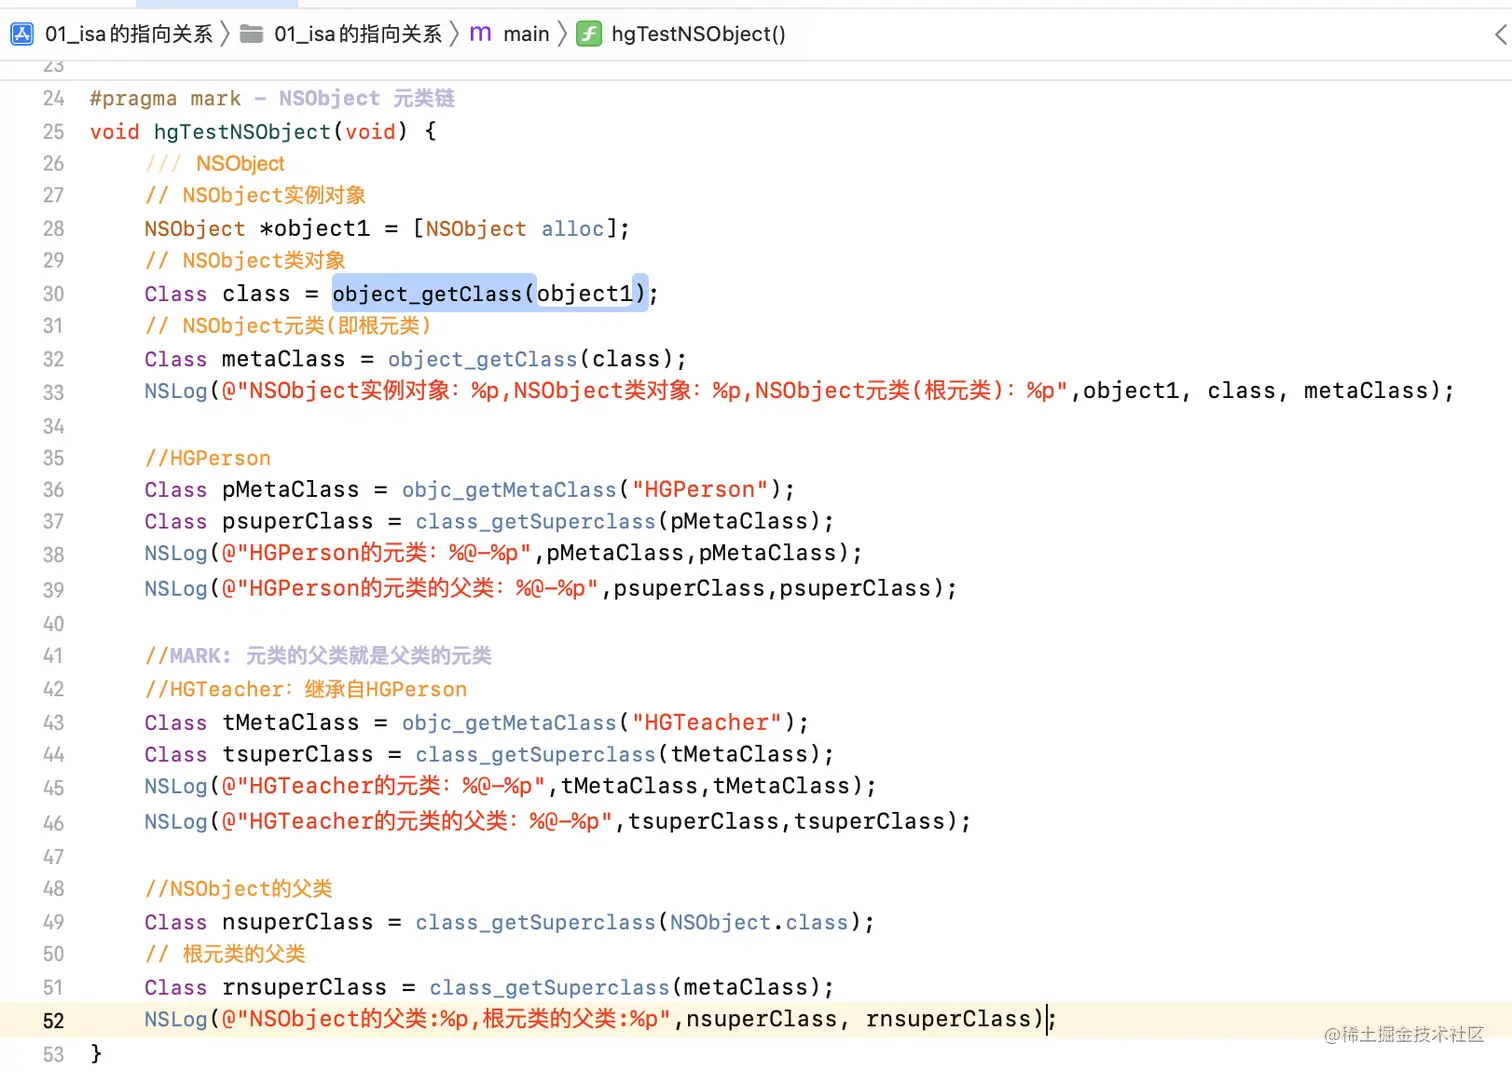Image resolution: width=1512 pixels, height=1072 pixels.
Task: Click class_getSuperclass on line 51
Action: tap(549, 987)
